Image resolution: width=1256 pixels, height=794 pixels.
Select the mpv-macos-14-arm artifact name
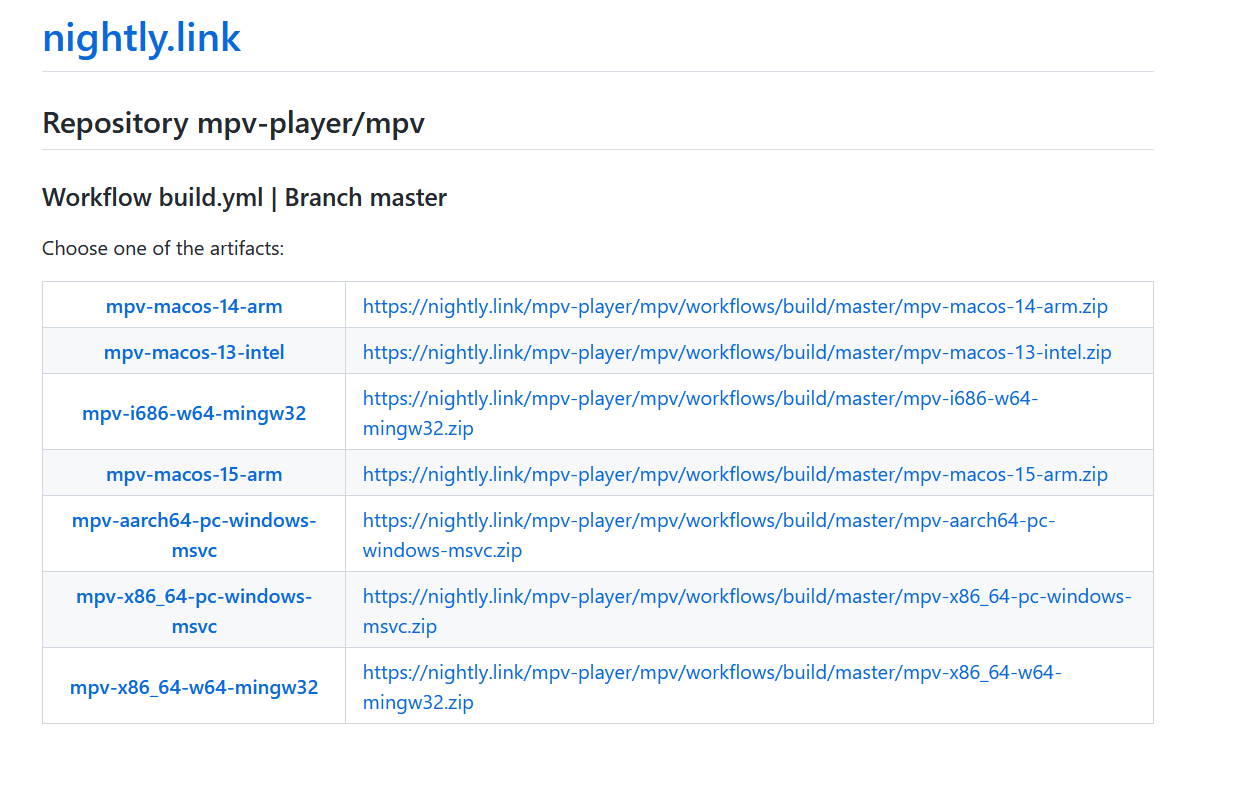coord(194,306)
